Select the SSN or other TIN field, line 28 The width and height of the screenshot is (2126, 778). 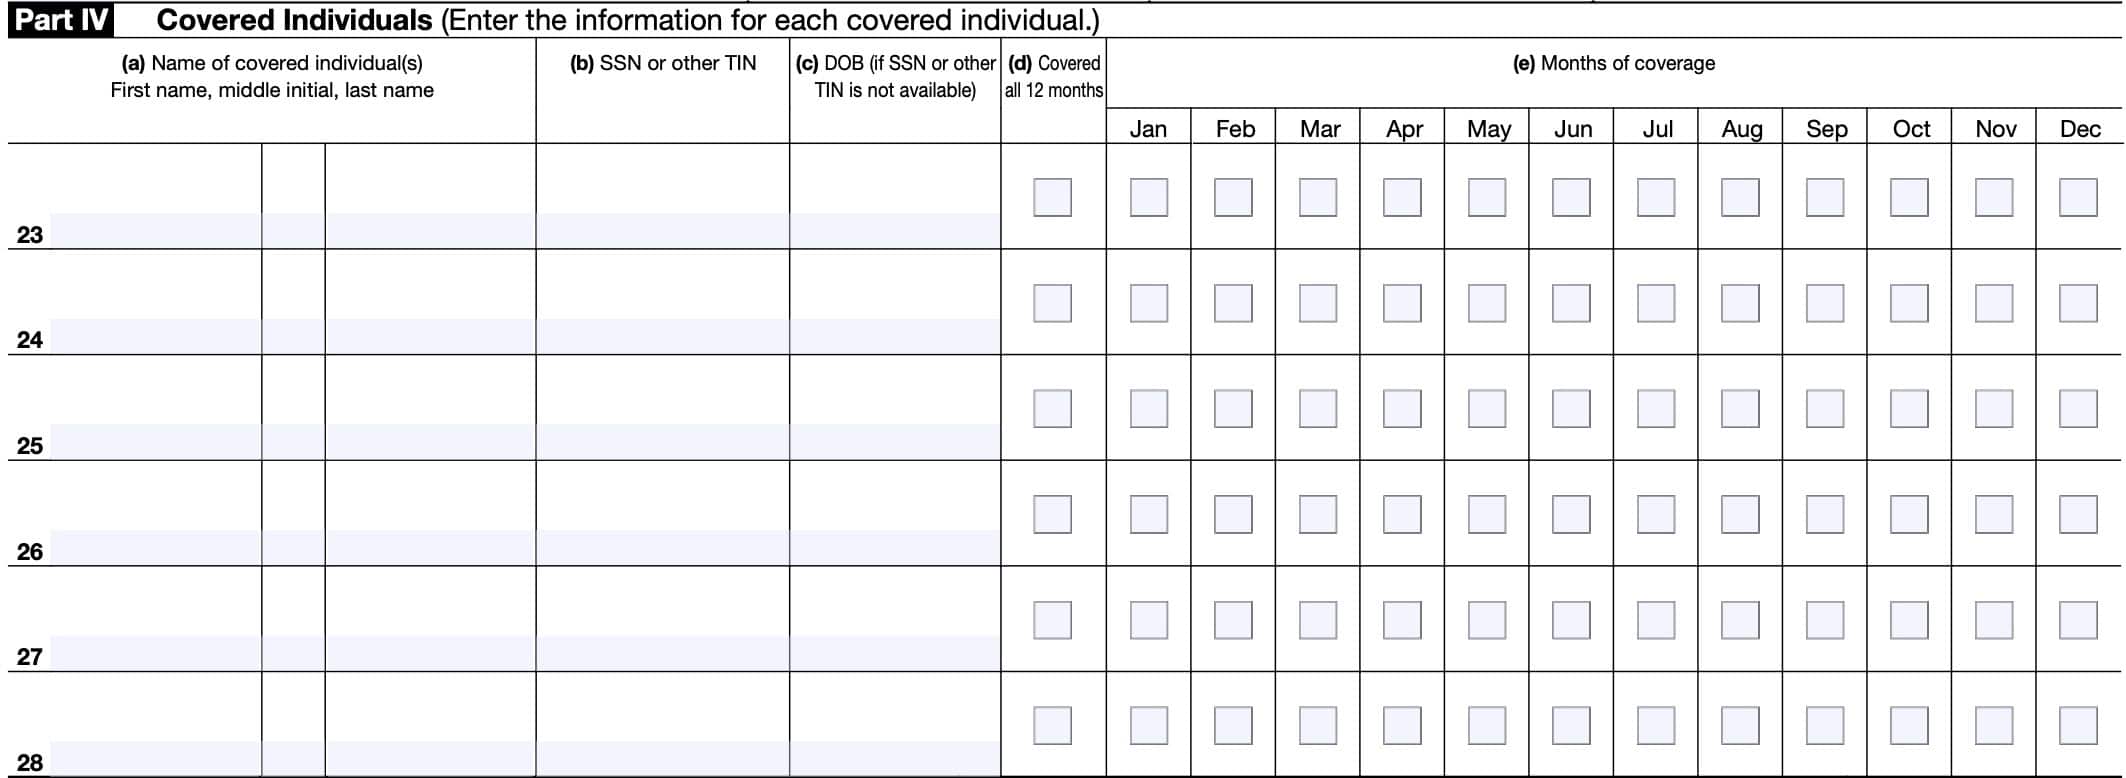(x=663, y=759)
